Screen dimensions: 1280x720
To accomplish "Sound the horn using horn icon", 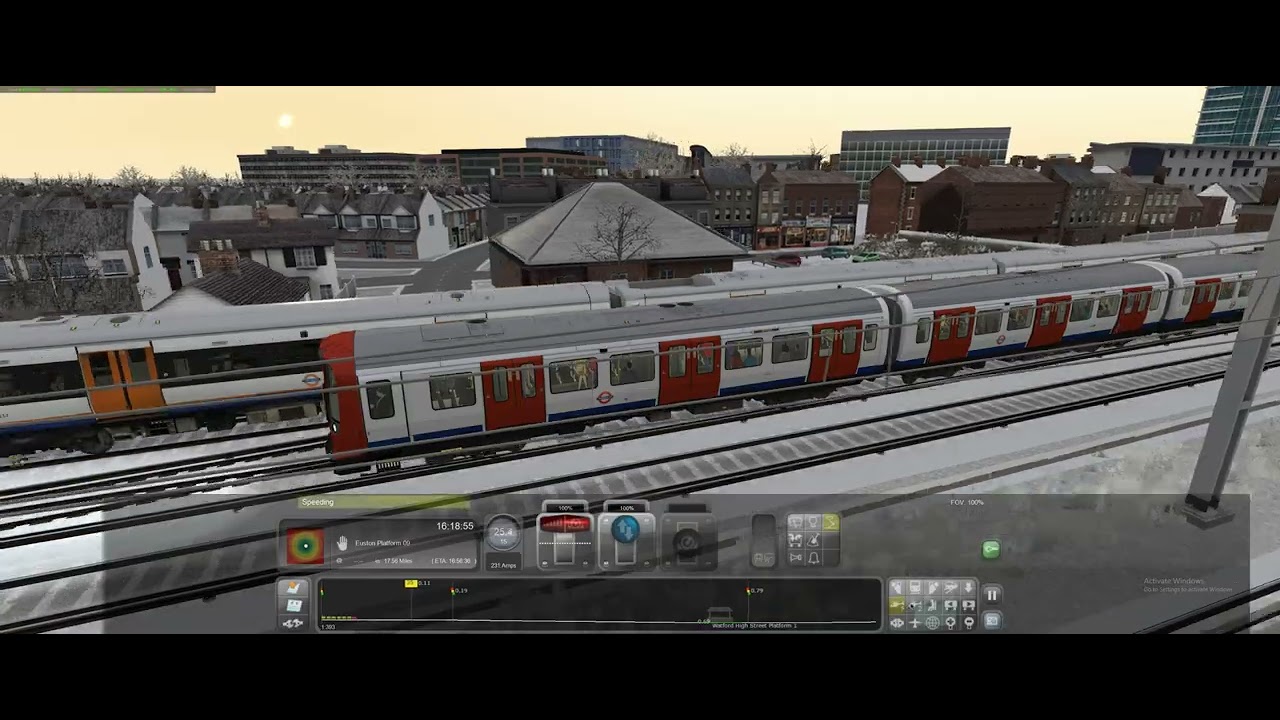I will tap(795, 558).
